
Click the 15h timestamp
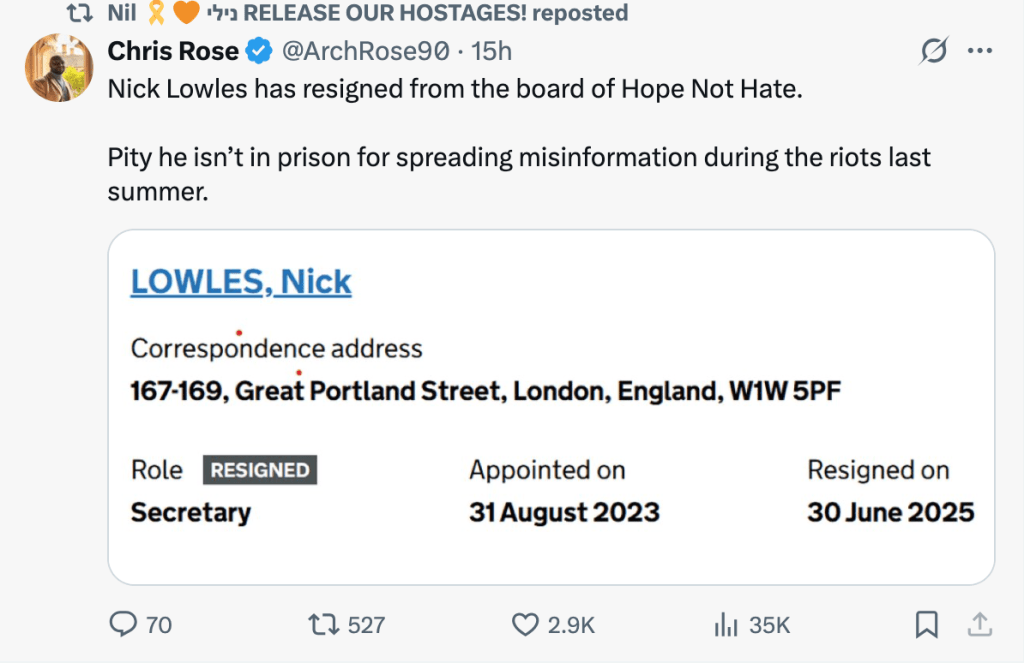492,50
